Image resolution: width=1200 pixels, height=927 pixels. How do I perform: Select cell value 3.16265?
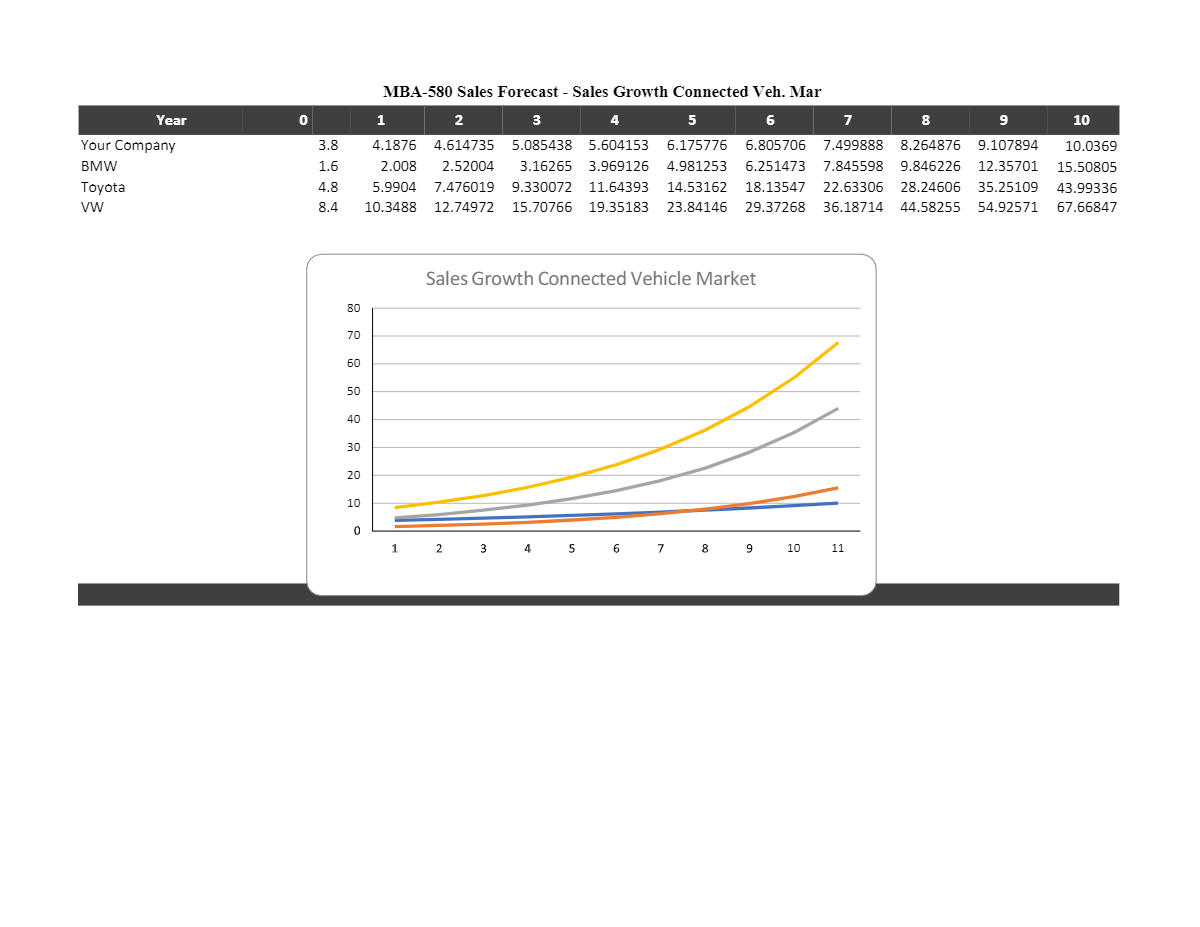click(546, 166)
